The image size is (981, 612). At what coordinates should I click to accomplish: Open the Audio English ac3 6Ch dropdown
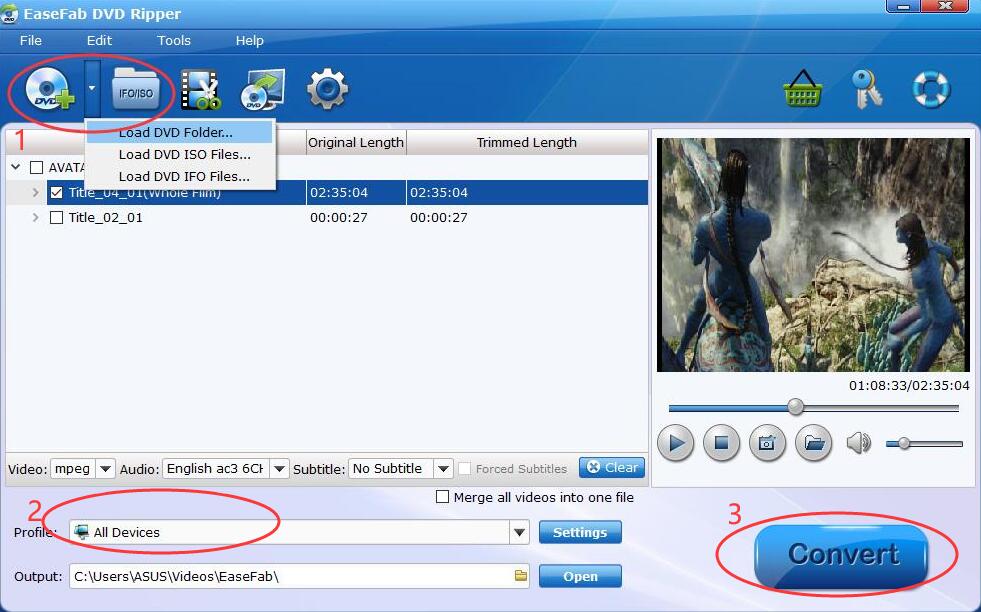click(280, 469)
